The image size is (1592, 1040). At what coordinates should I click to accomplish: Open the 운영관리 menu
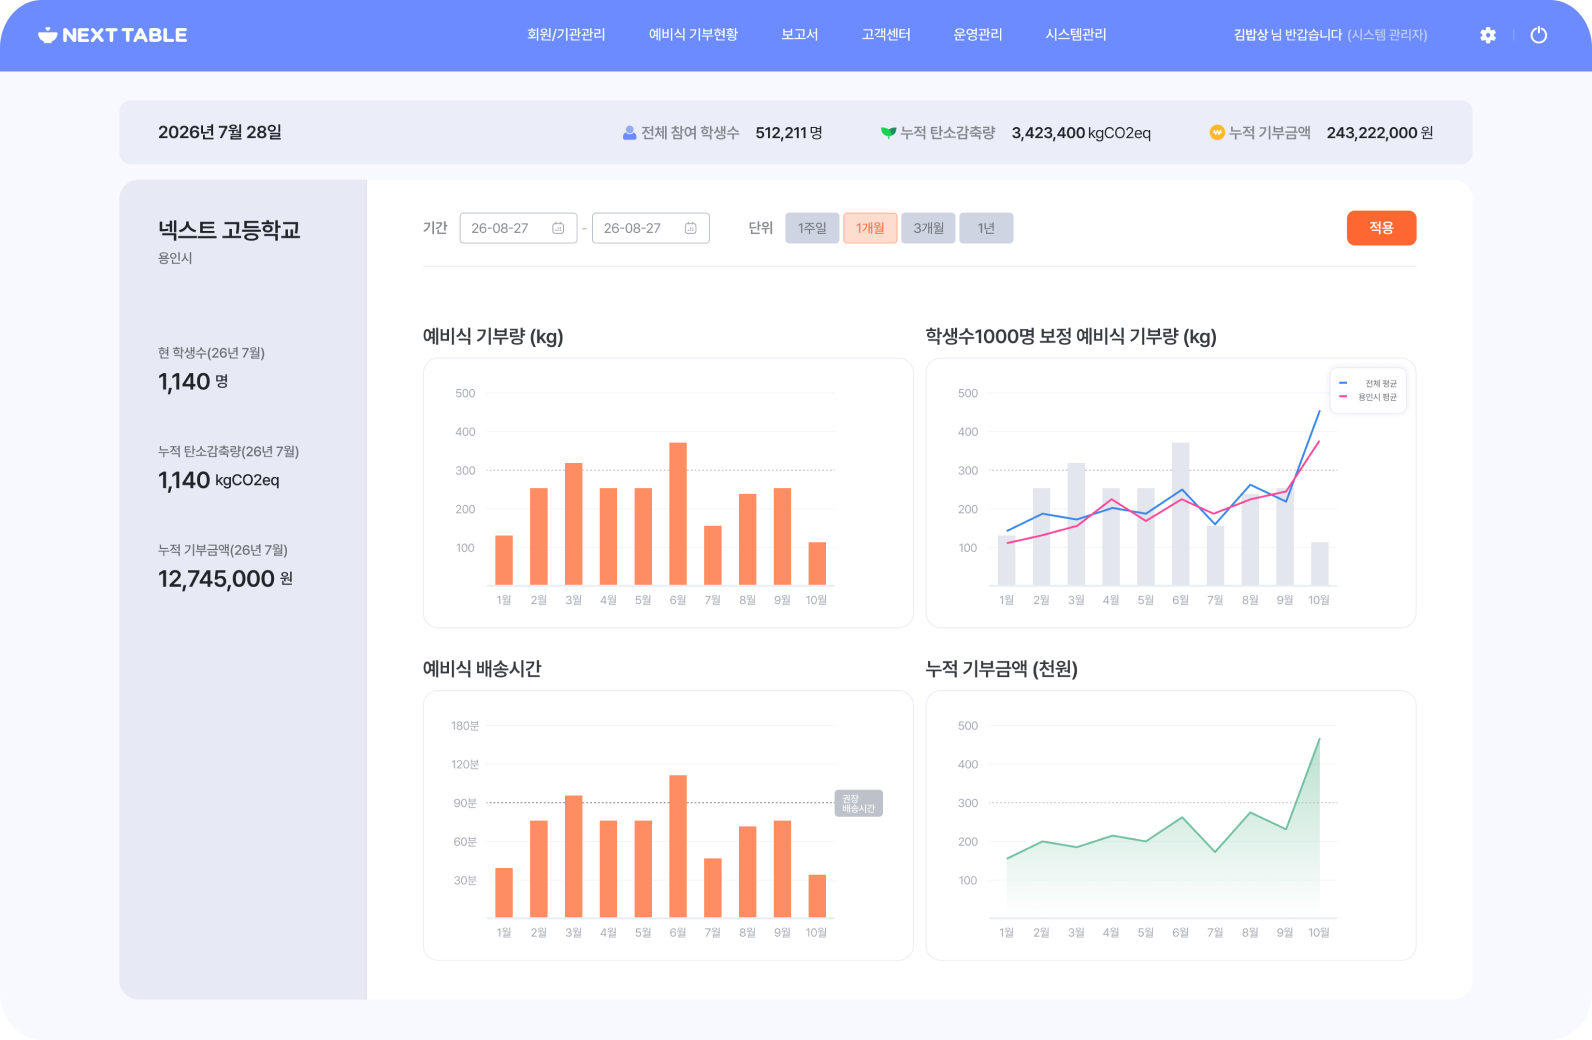click(x=978, y=35)
